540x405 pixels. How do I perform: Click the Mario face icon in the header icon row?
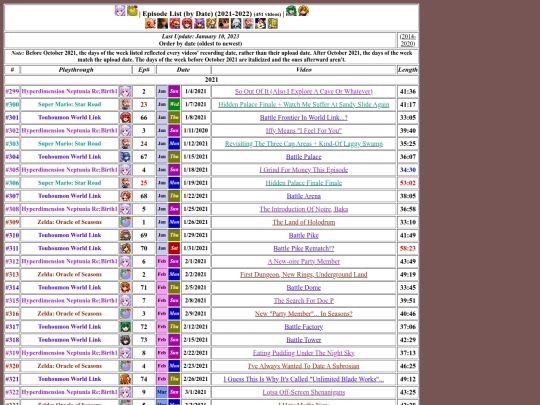175,23
